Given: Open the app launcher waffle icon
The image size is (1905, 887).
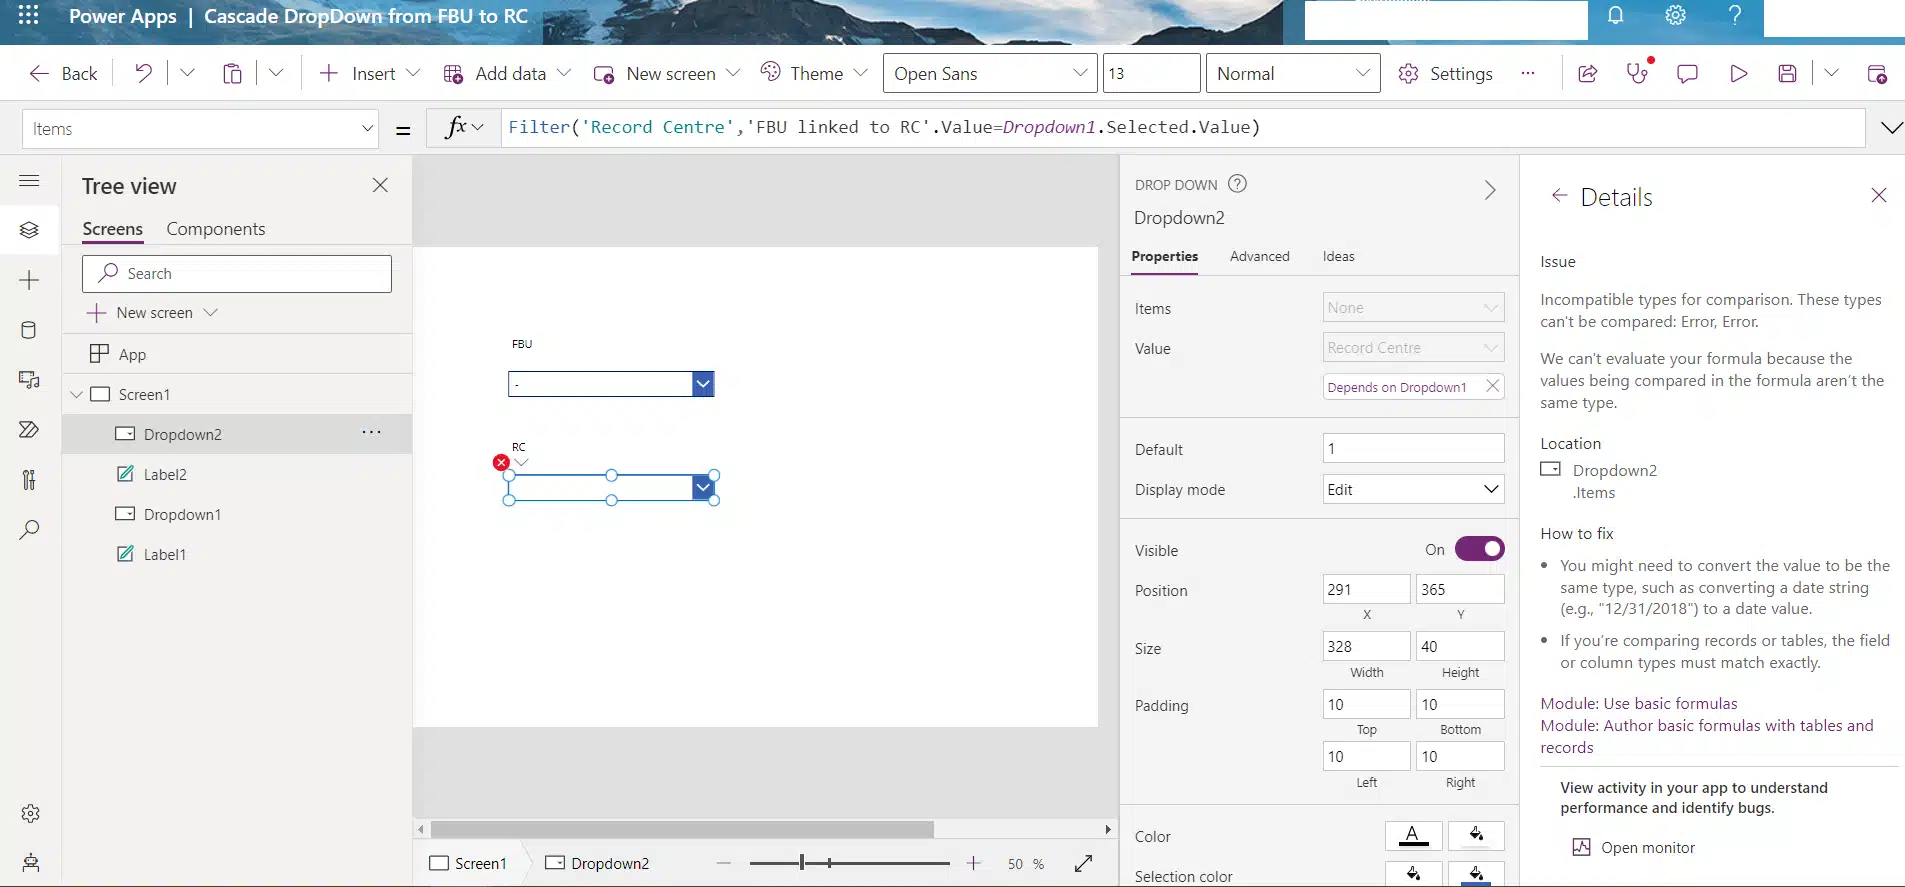Looking at the screenshot, I should 28,15.
